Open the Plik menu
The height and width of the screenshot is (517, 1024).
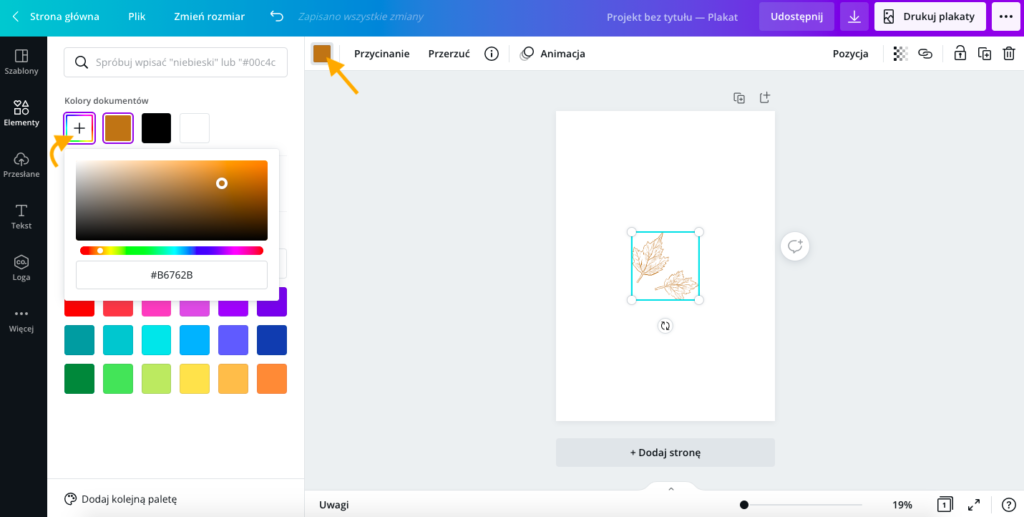pos(136,17)
